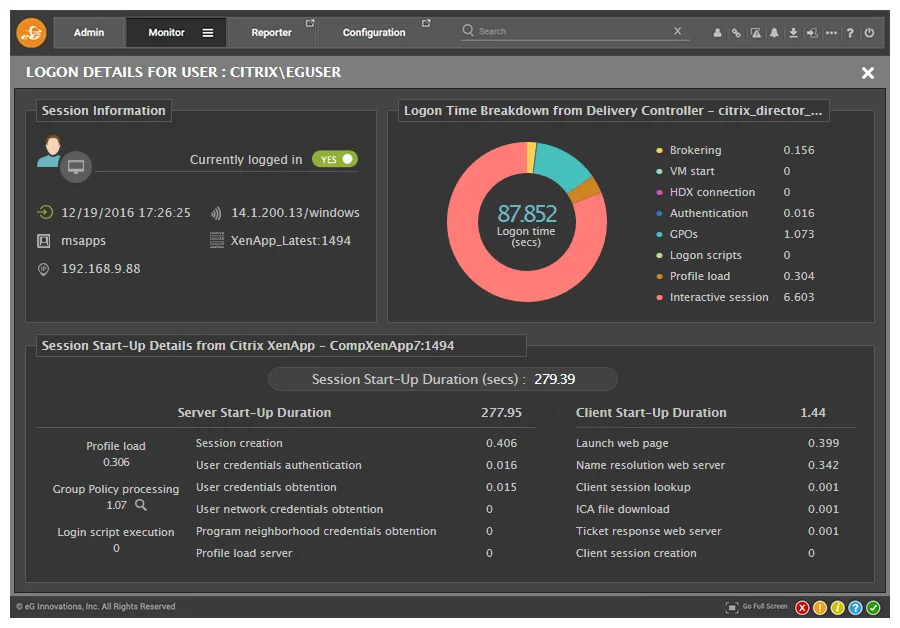
Task: Click the 'Name resolution web server' label
Action: tap(650, 465)
